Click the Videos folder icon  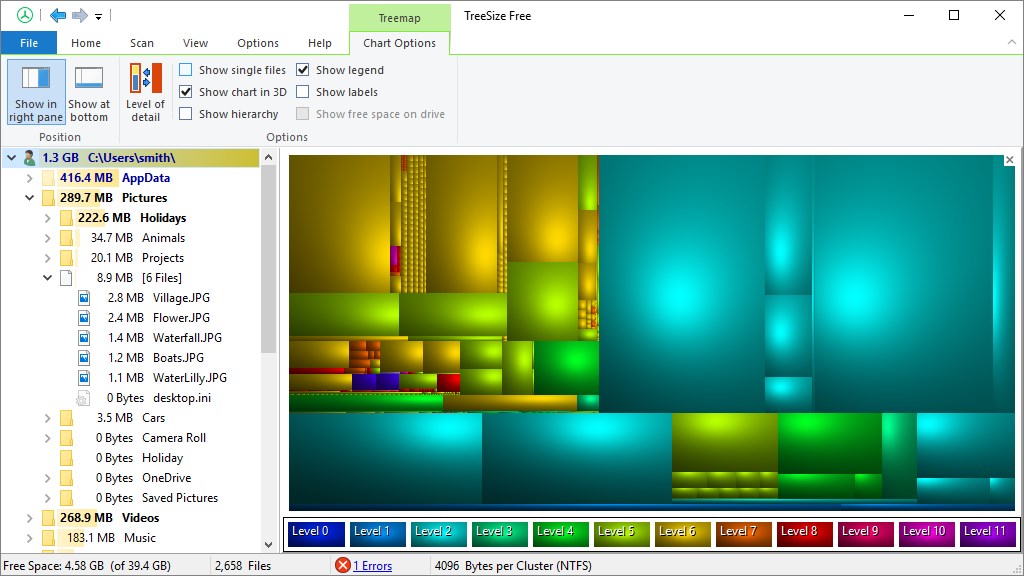point(48,518)
